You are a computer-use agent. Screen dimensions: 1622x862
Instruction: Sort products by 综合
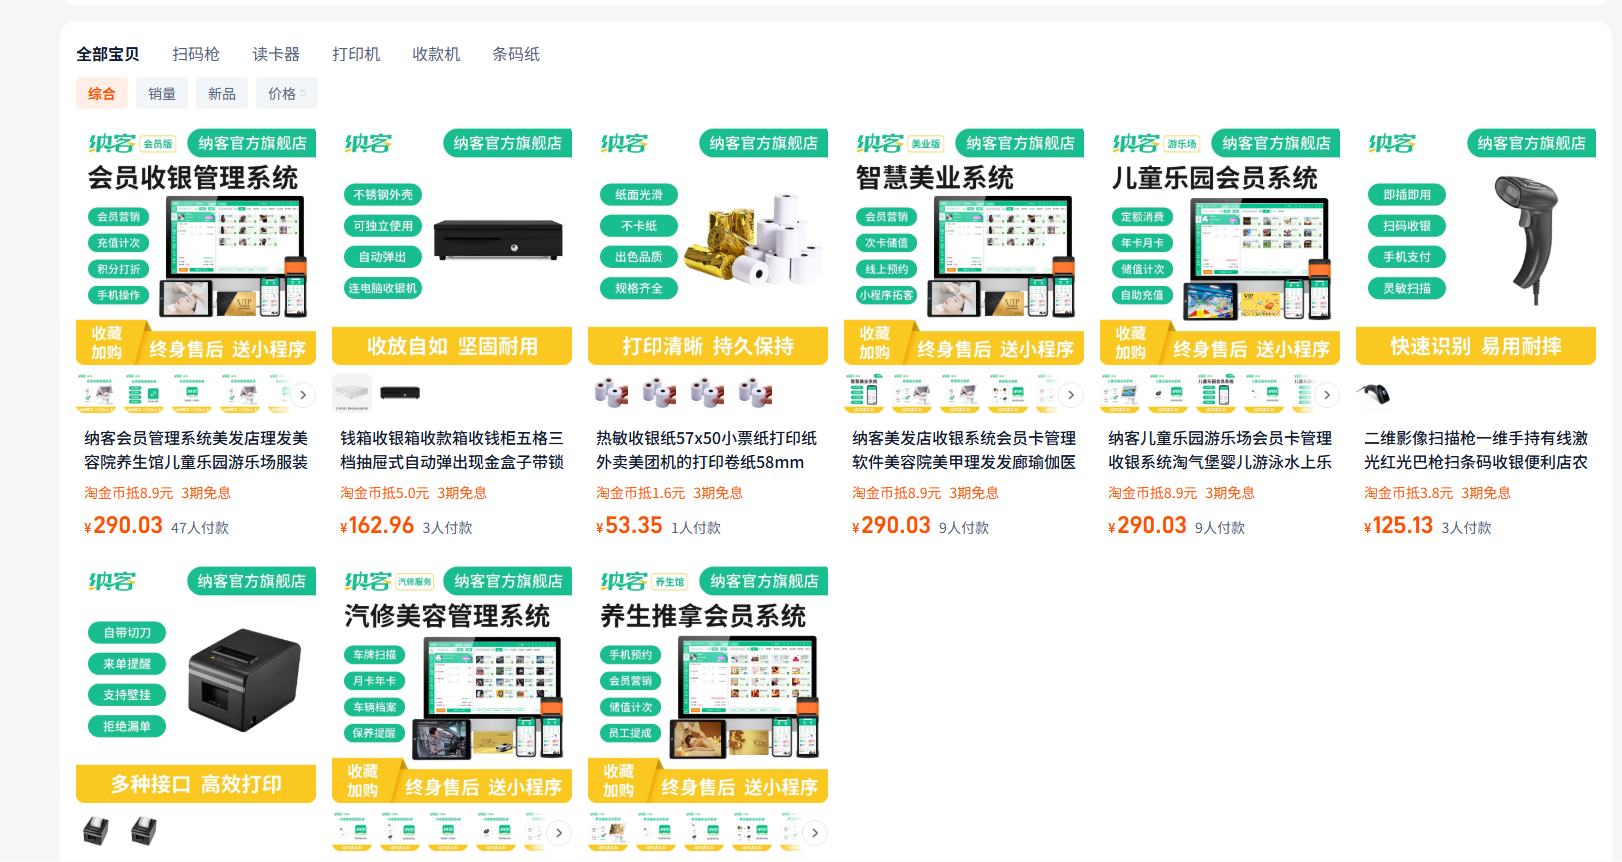pos(102,93)
